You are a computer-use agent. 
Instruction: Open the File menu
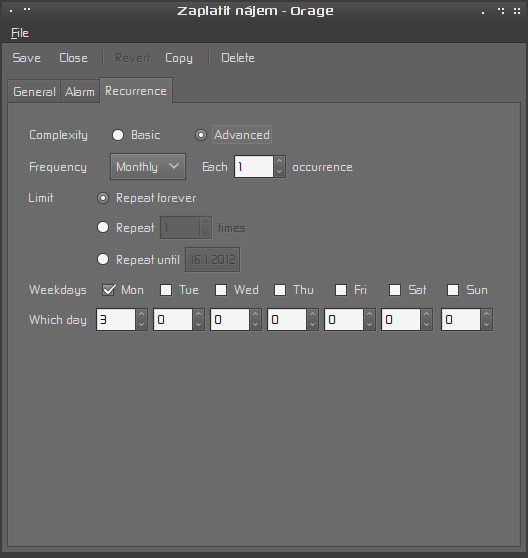click(20, 33)
